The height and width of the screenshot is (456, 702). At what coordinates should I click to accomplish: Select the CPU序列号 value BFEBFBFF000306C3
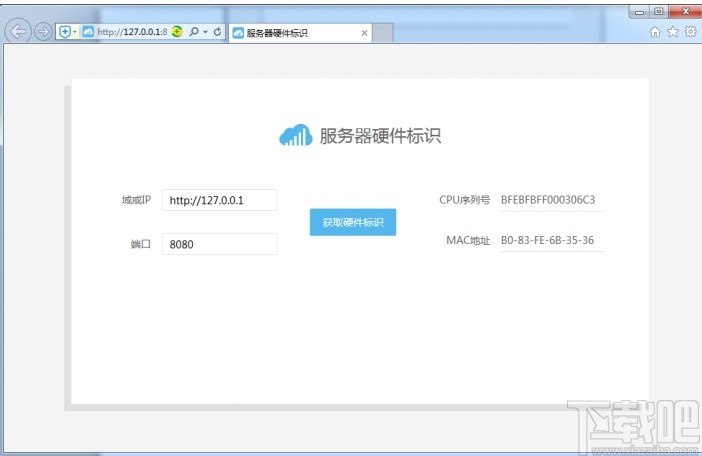tap(548, 200)
